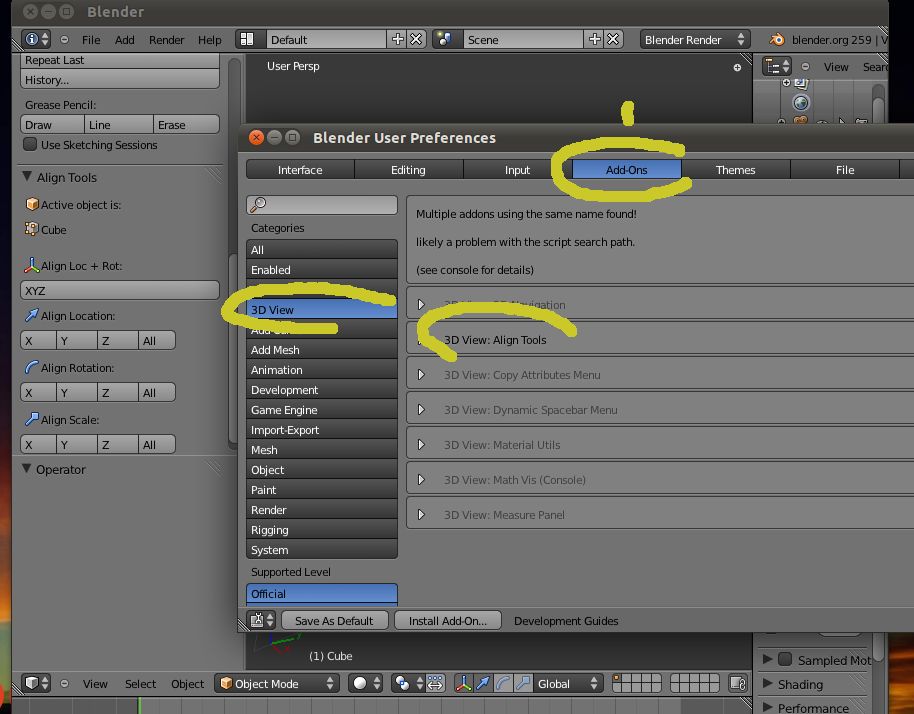Viewport: 914px width, 714px height.
Task: Expand 3D View: Math Vis (Console) add-on
Action: tap(421, 480)
